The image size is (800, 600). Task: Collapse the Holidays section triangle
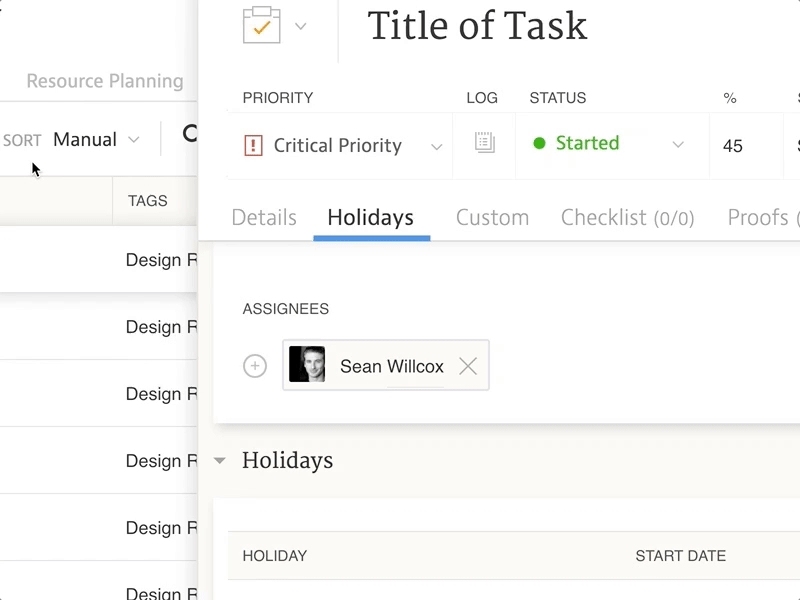[x=220, y=461]
